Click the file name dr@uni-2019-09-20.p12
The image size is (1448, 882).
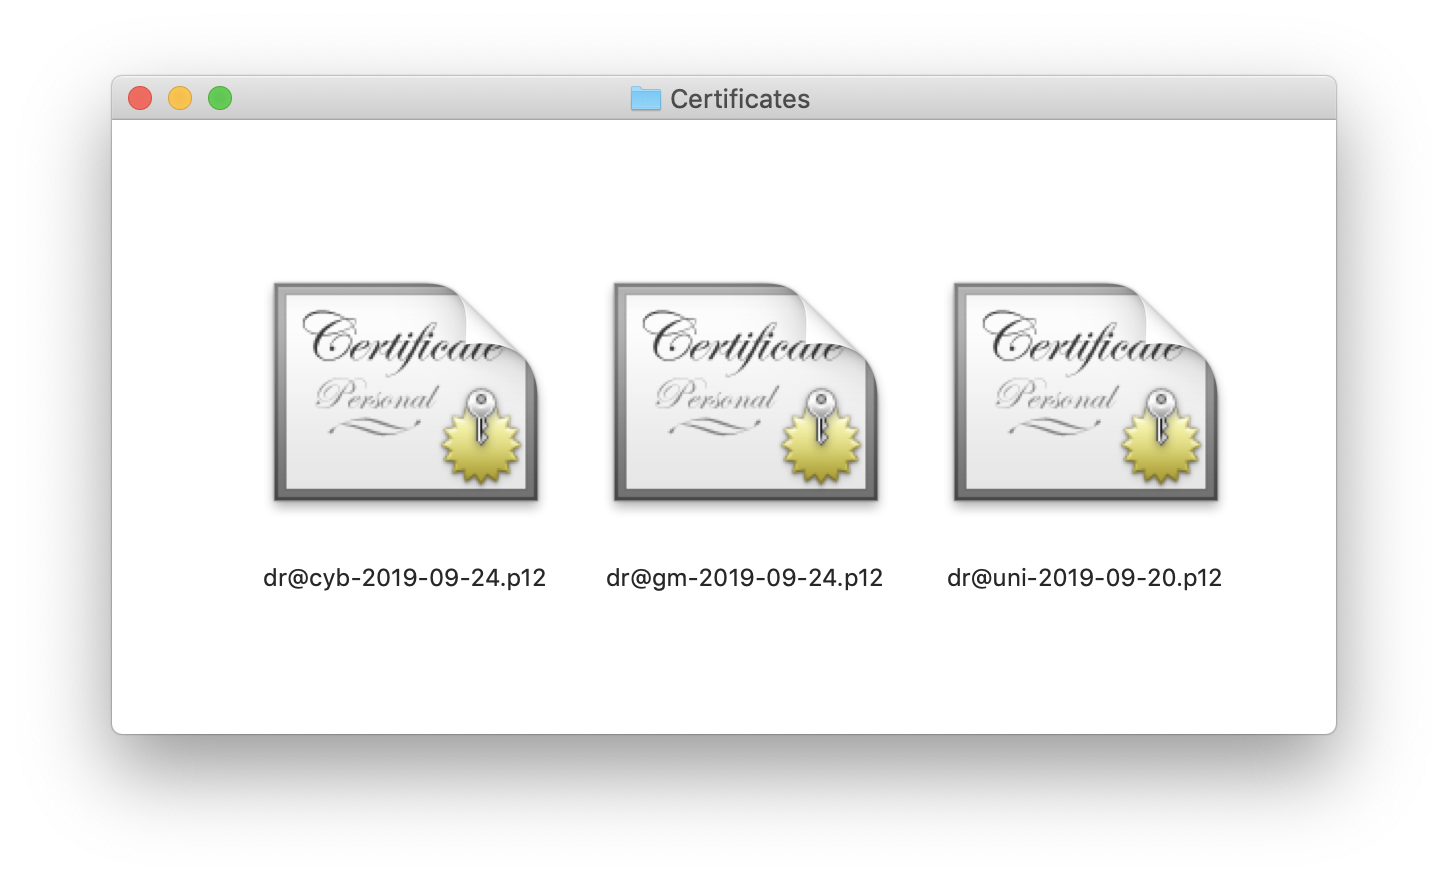[x=1085, y=578]
